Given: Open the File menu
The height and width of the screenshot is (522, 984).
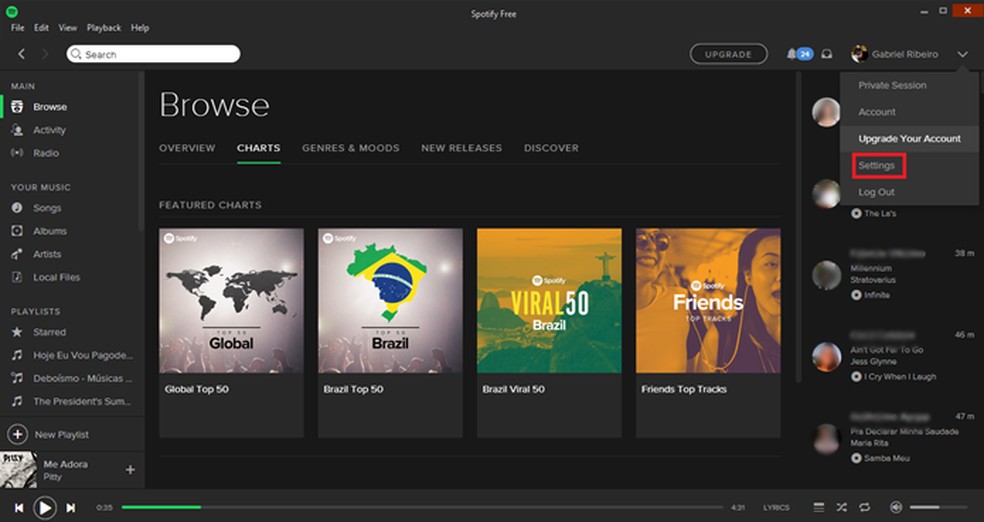Looking at the screenshot, I should tap(18, 28).
